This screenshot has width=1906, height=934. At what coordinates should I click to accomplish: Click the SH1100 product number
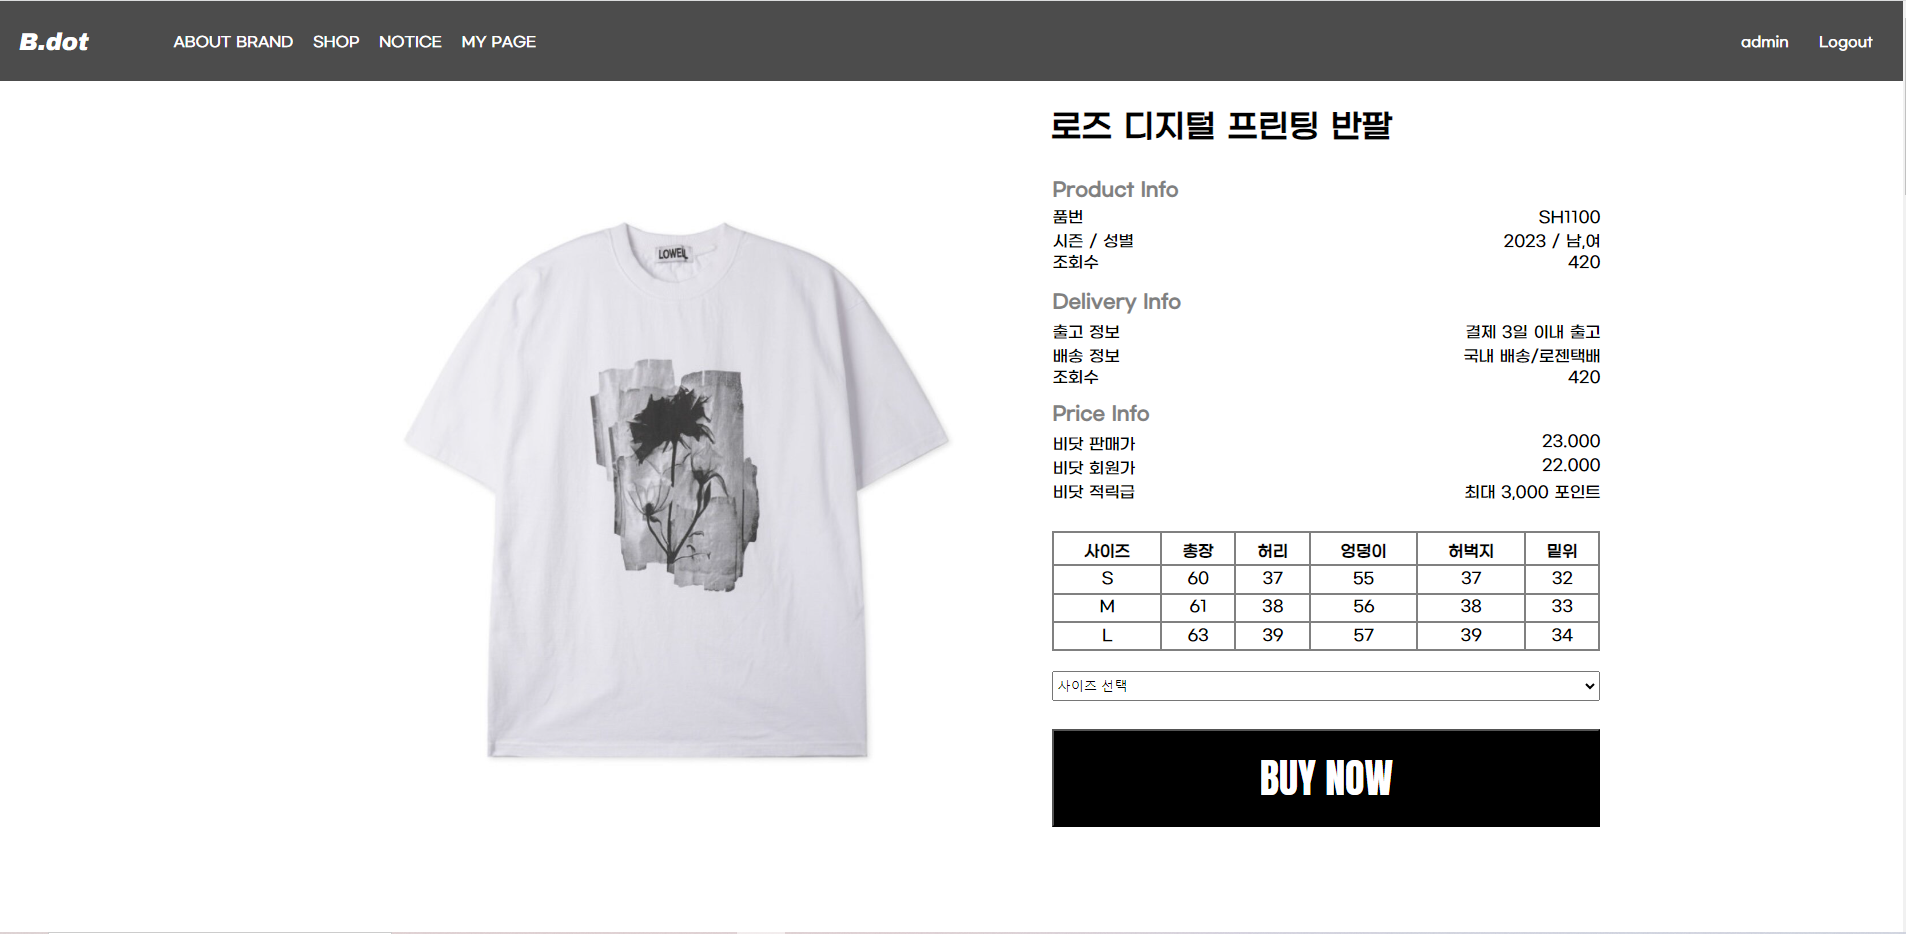(1569, 217)
